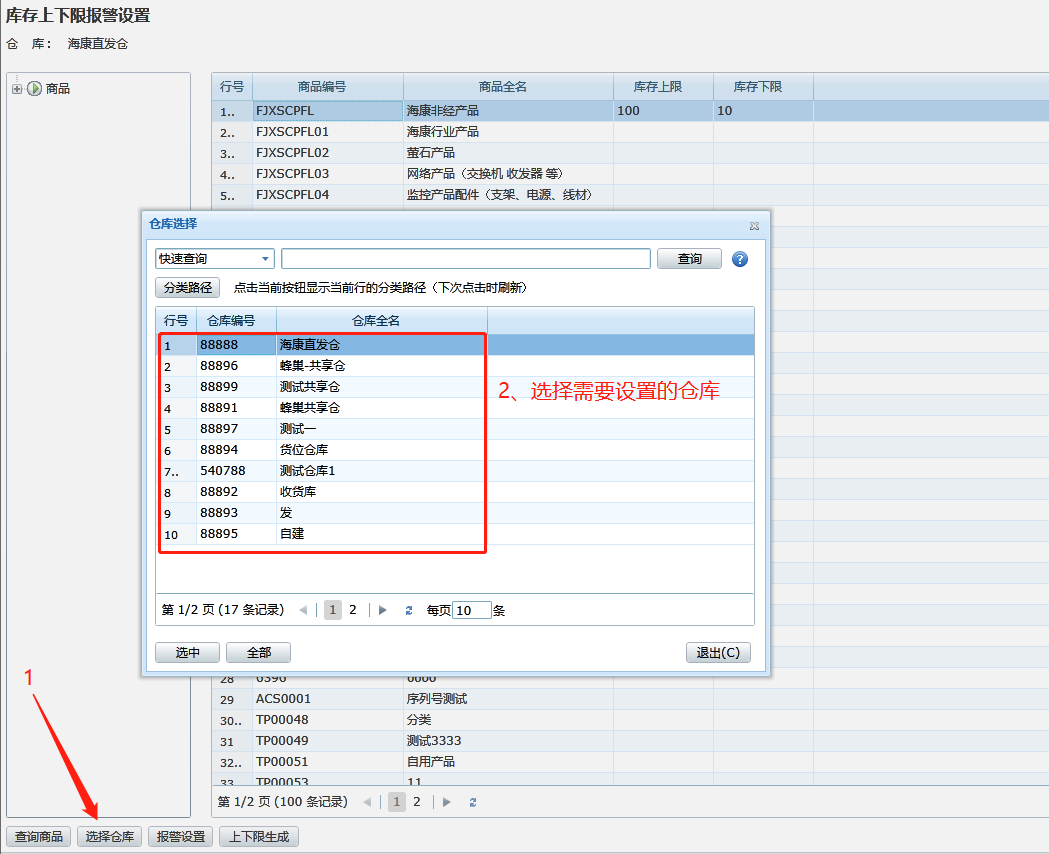Viewport: 1049px width, 854px height.
Task: Click the 报警设置 button
Action: click(x=181, y=837)
